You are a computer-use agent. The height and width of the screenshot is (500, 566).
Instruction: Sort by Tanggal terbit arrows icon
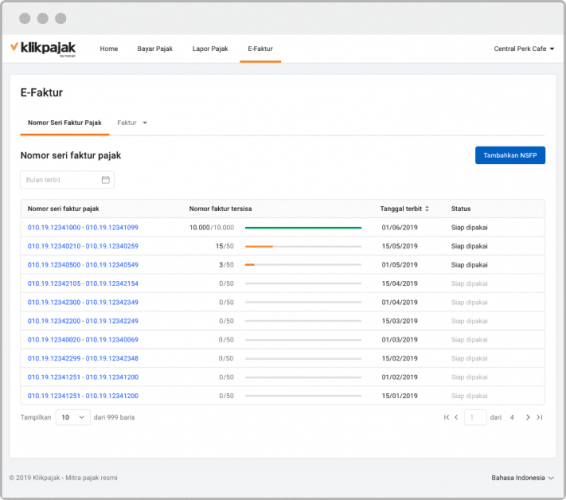pyautogui.click(x=427, y=209)
